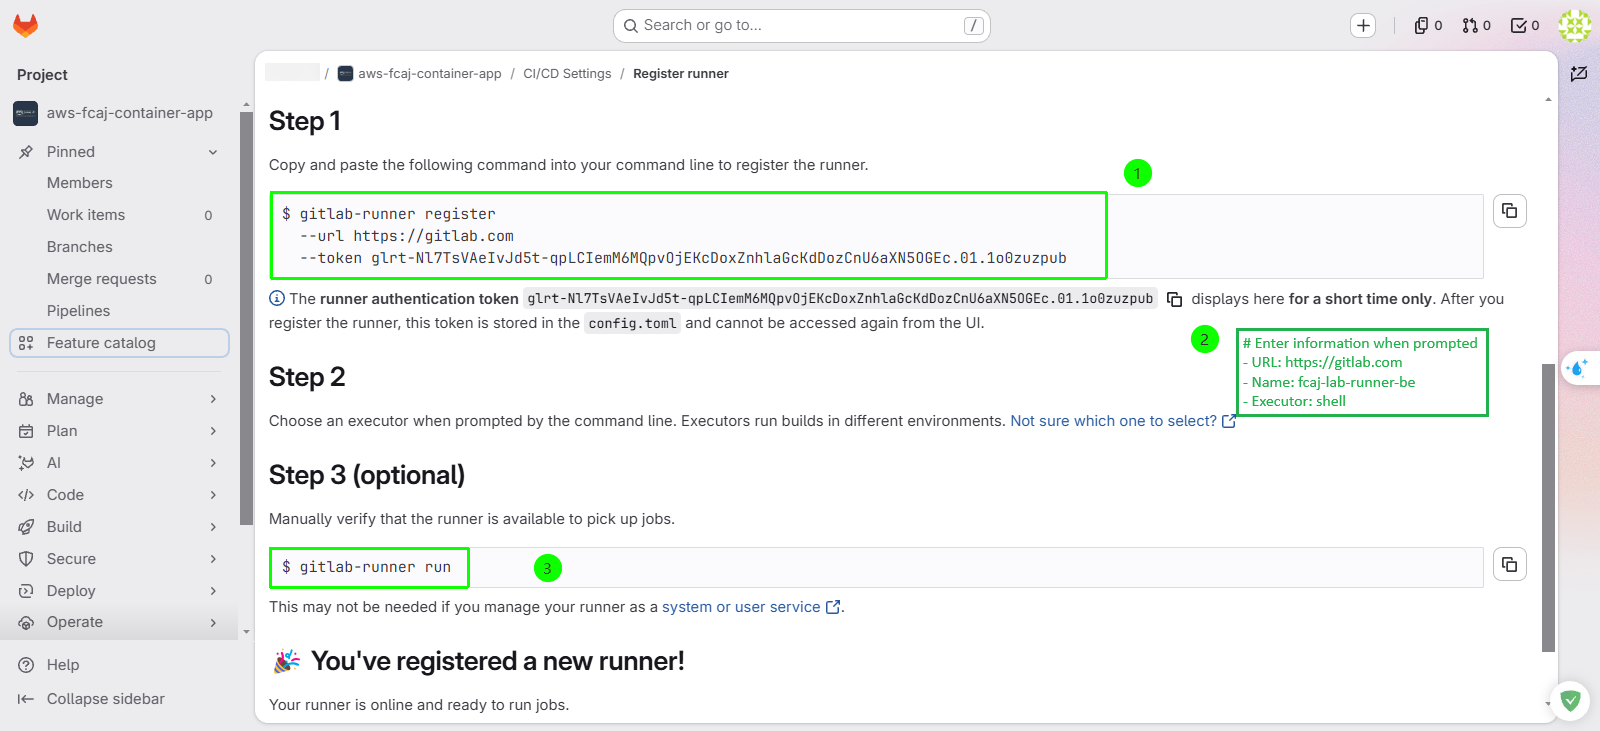Click the shield icon at bottom right
Image resolution: width=1600 pixels, height=731 pixels.
click(1570, 701)
